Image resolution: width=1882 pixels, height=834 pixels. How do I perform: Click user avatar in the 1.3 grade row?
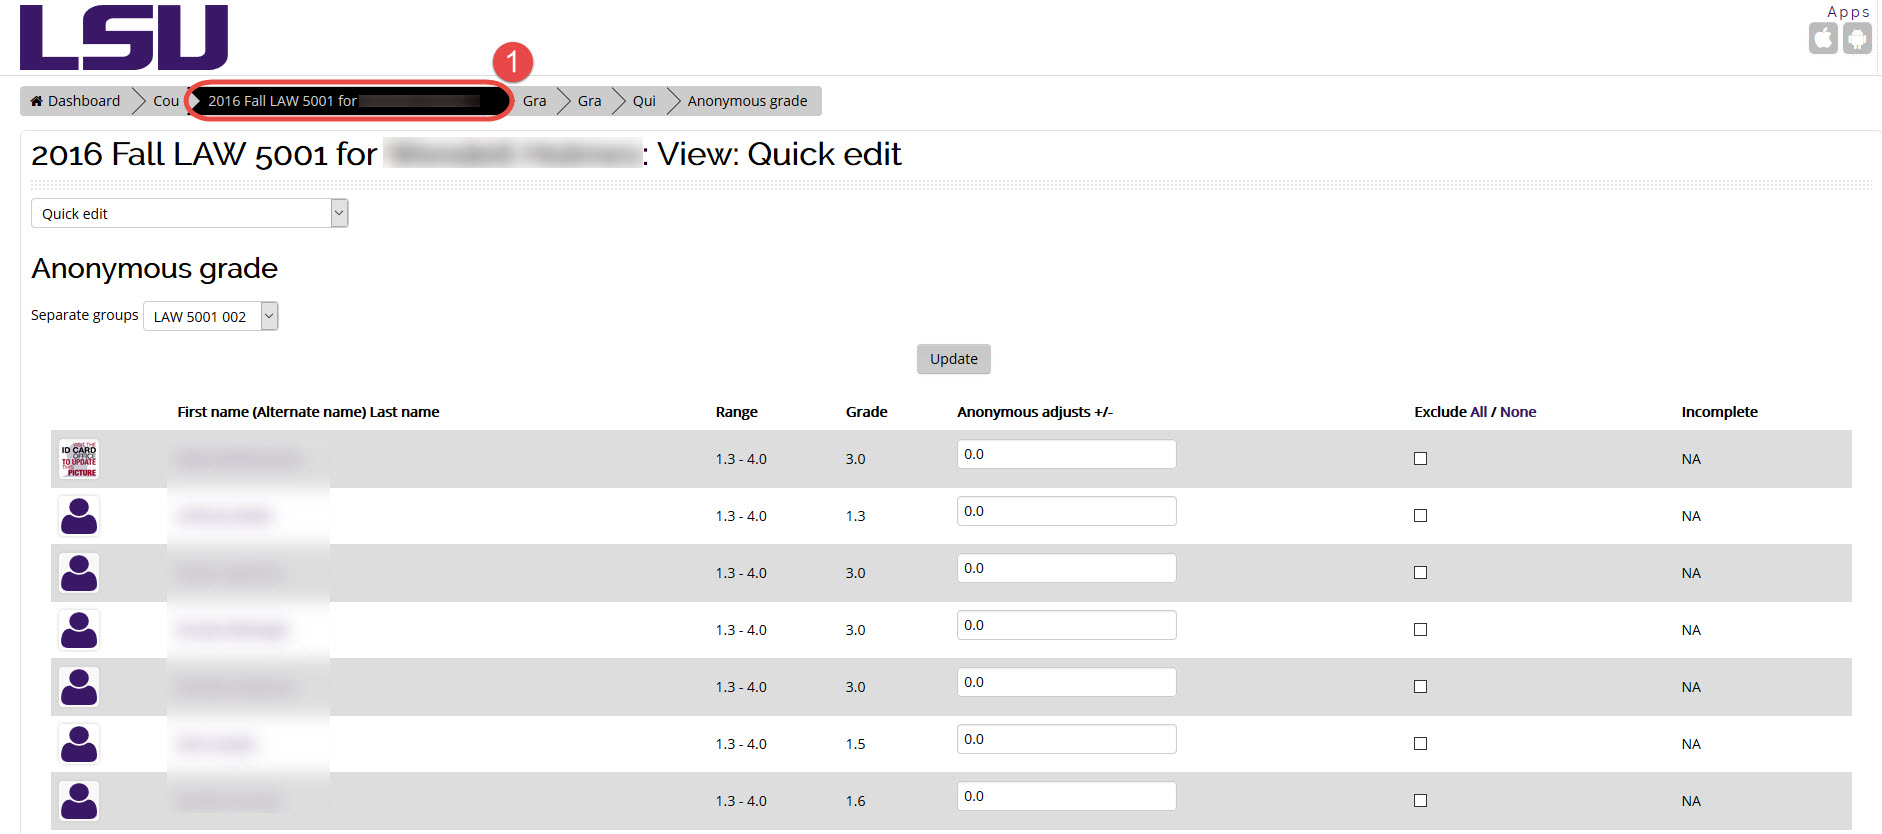coord(79,516)
